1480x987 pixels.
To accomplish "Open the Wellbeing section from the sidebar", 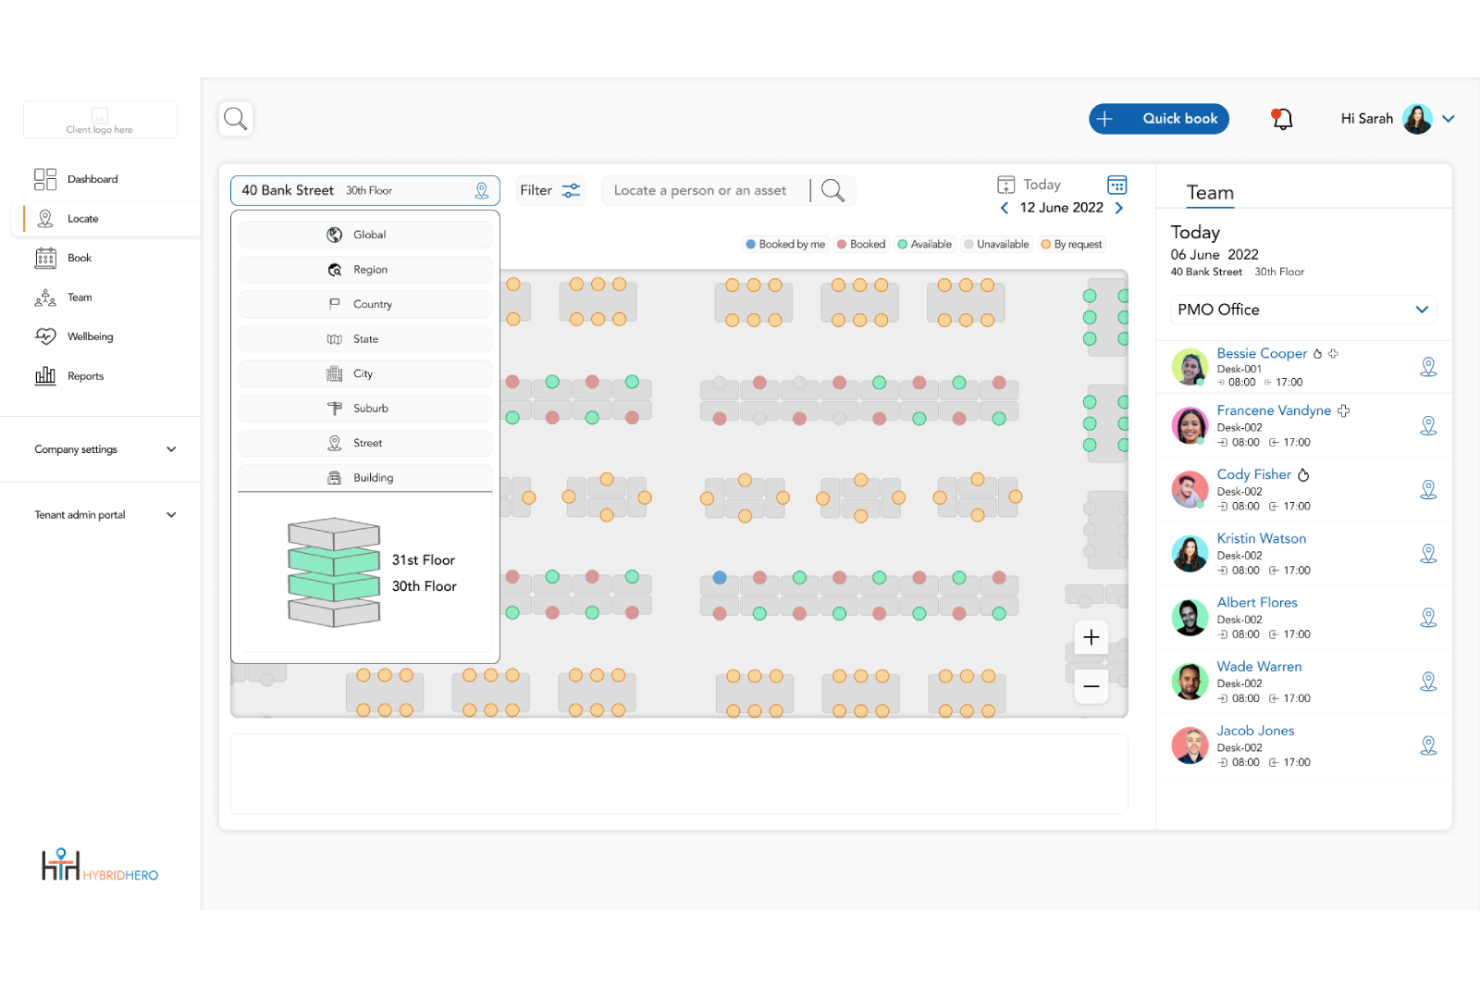I will point(90,336).
